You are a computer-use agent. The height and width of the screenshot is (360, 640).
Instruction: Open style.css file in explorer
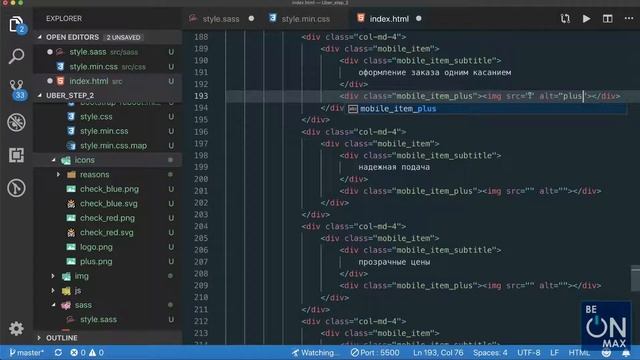point(96,117)
